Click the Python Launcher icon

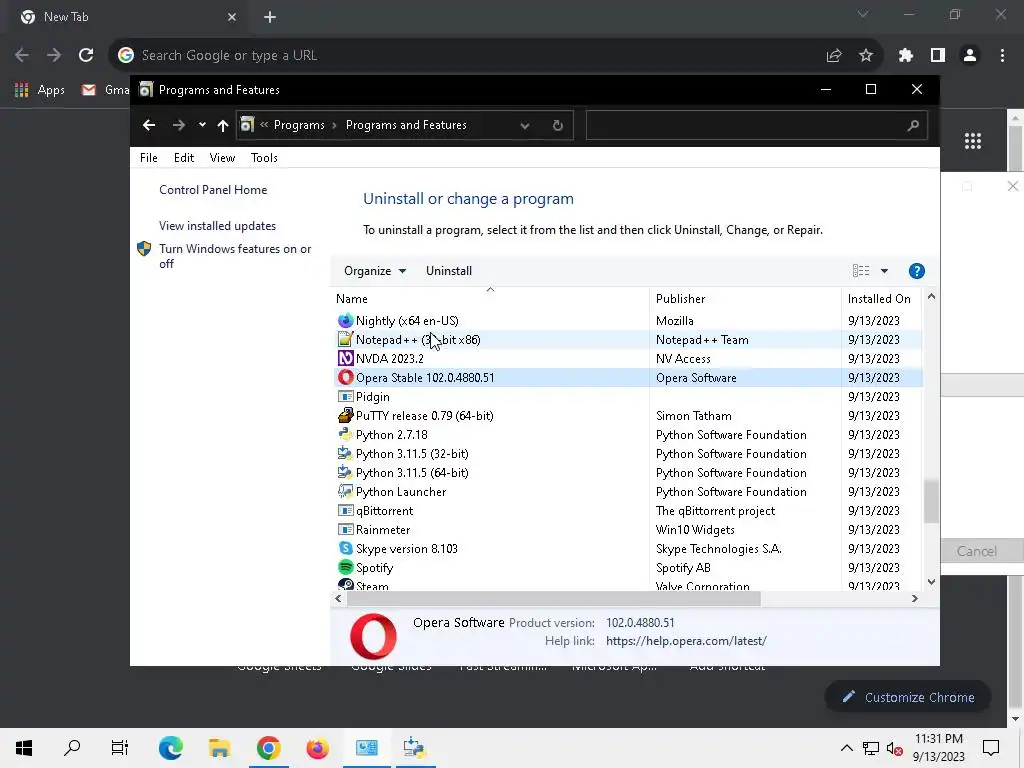point(345,491)
